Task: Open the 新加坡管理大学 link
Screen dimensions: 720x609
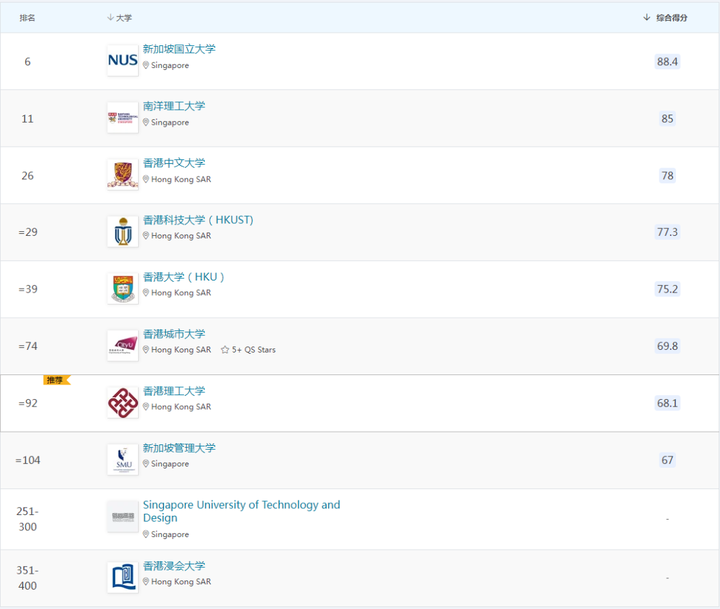Action: [179, 448]
